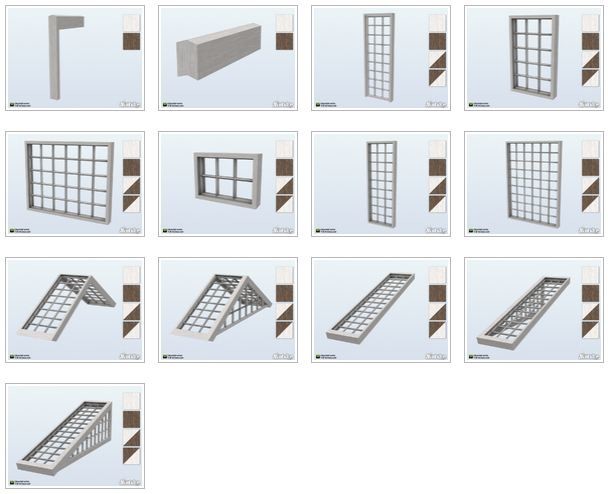Open the open-ended gable skylight thumbnail
The height and width of the screenshot is (494, 608).
tap(75, 310)
